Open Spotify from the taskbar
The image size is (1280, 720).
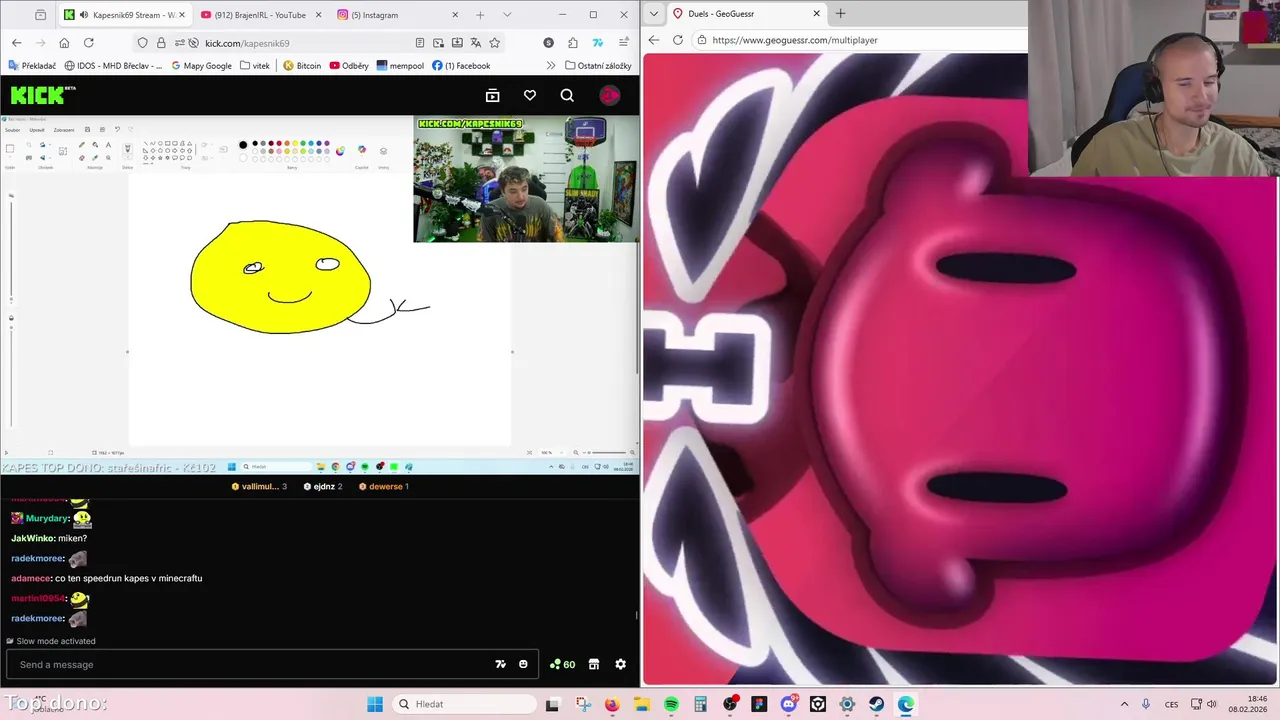tap(671, 704)
